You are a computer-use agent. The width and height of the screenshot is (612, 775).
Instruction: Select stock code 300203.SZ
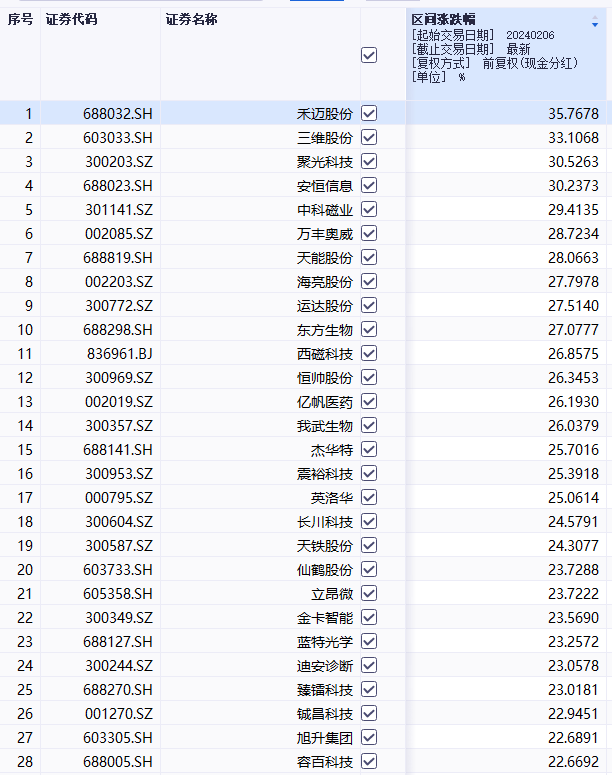(119, 162)
